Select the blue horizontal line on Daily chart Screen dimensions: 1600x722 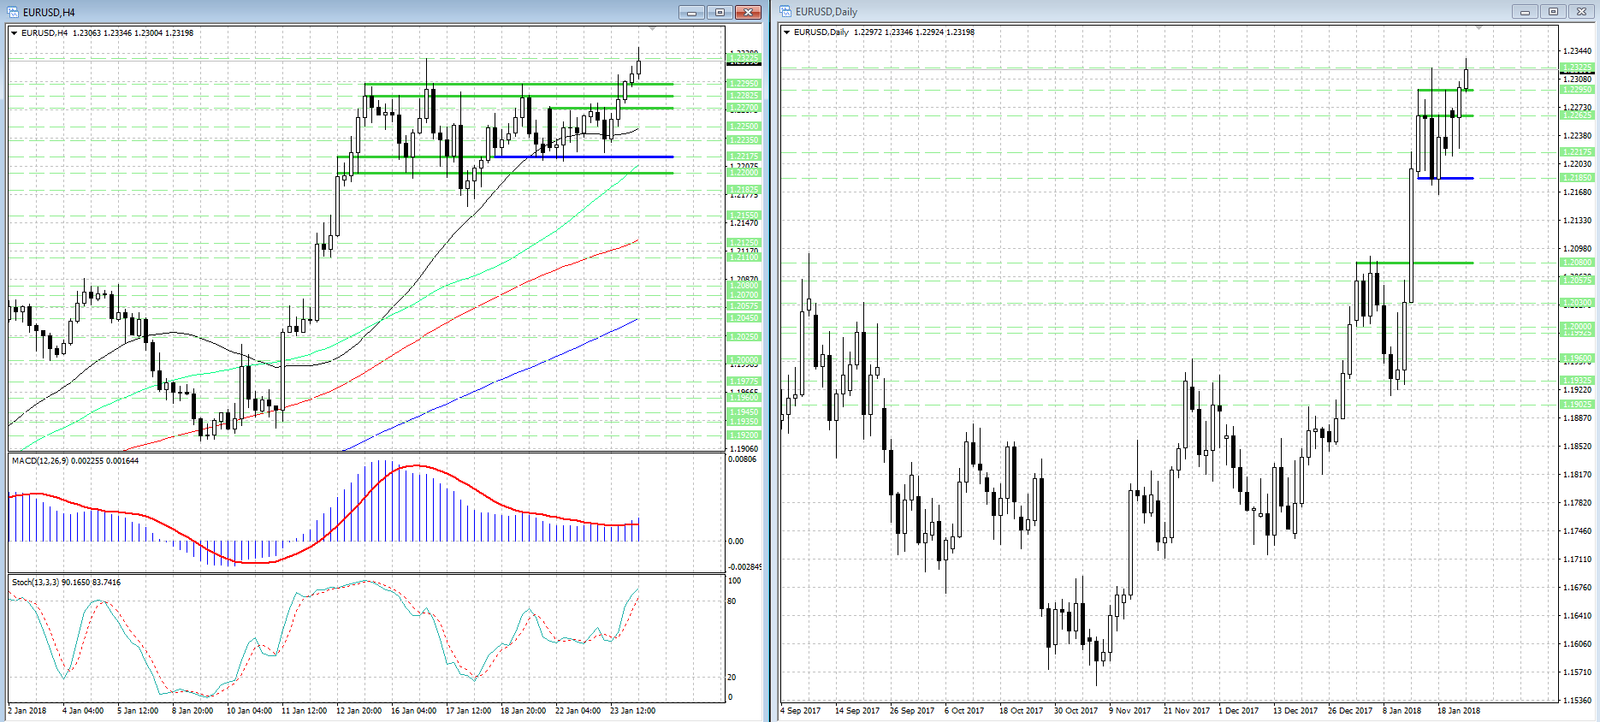click(x=1445, y=178)
